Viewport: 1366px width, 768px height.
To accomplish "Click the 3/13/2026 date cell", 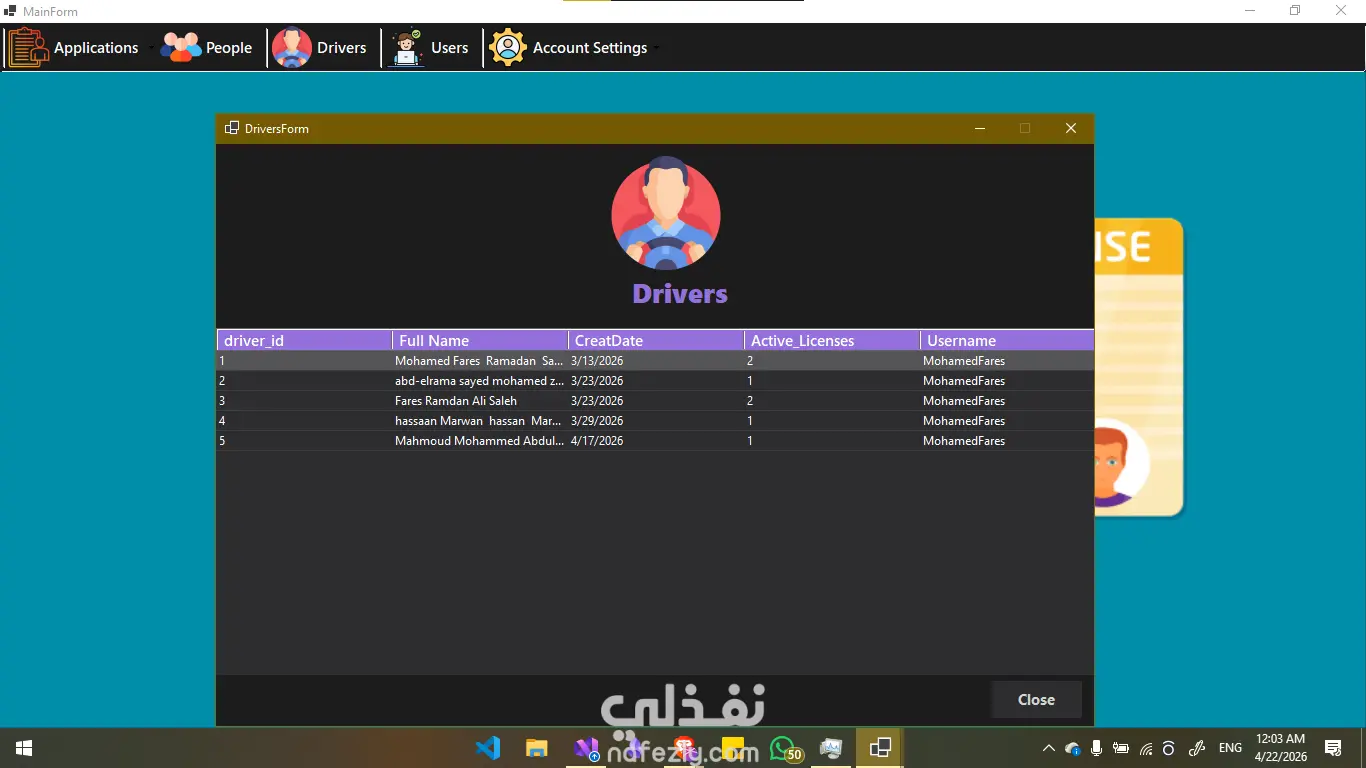I will coord(656,361).
